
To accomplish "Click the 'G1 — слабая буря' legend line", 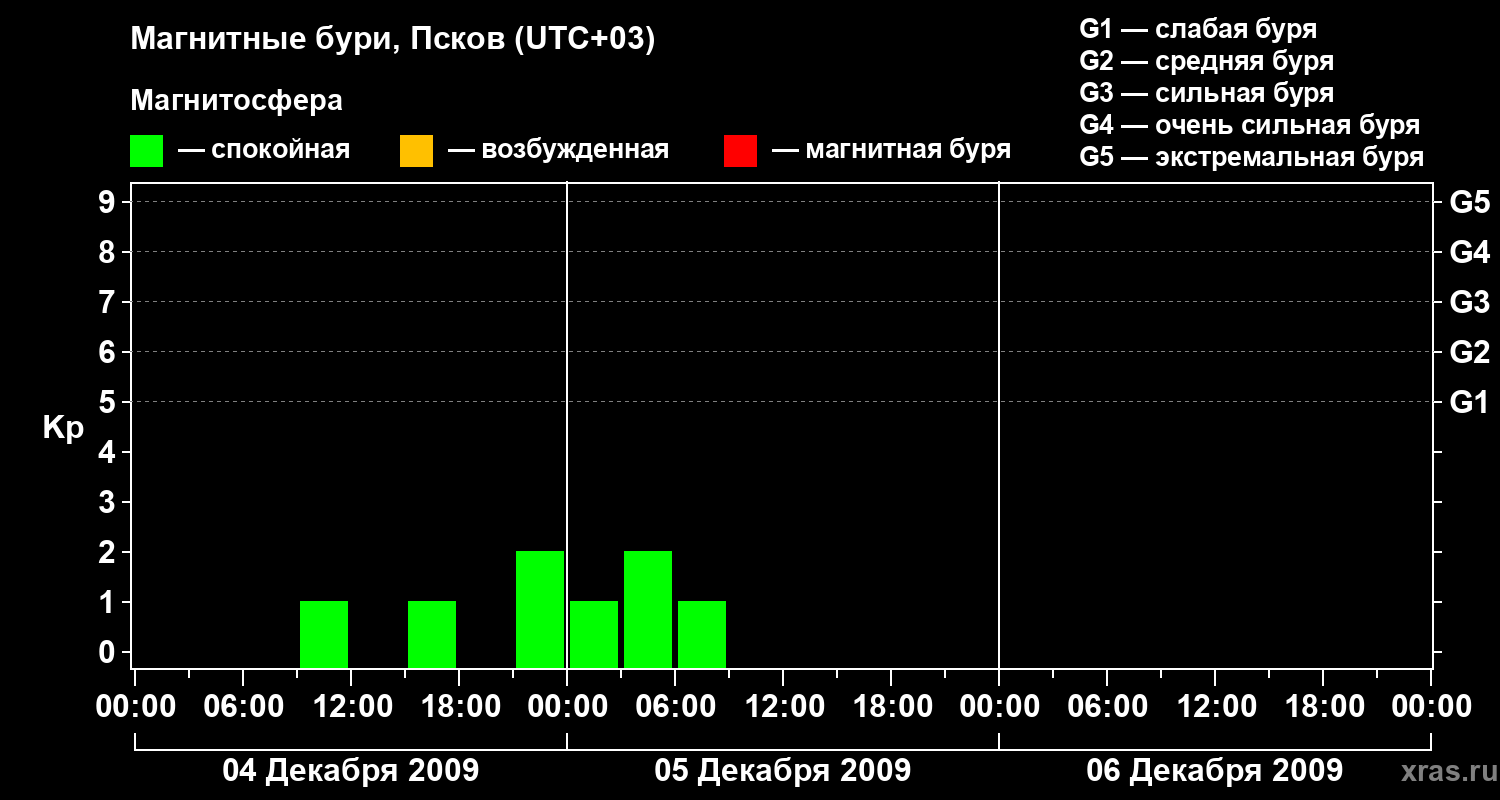I will tap(1198, 29).
